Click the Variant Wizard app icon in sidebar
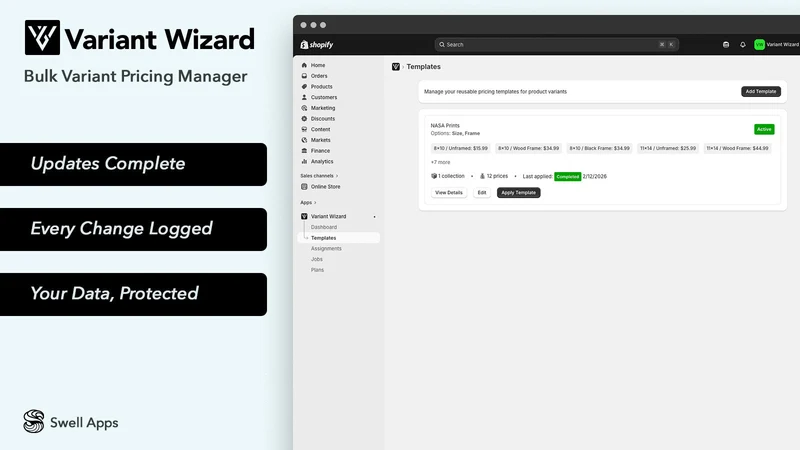This screenshot has height=450, width=800. click(x=304, y=216)
